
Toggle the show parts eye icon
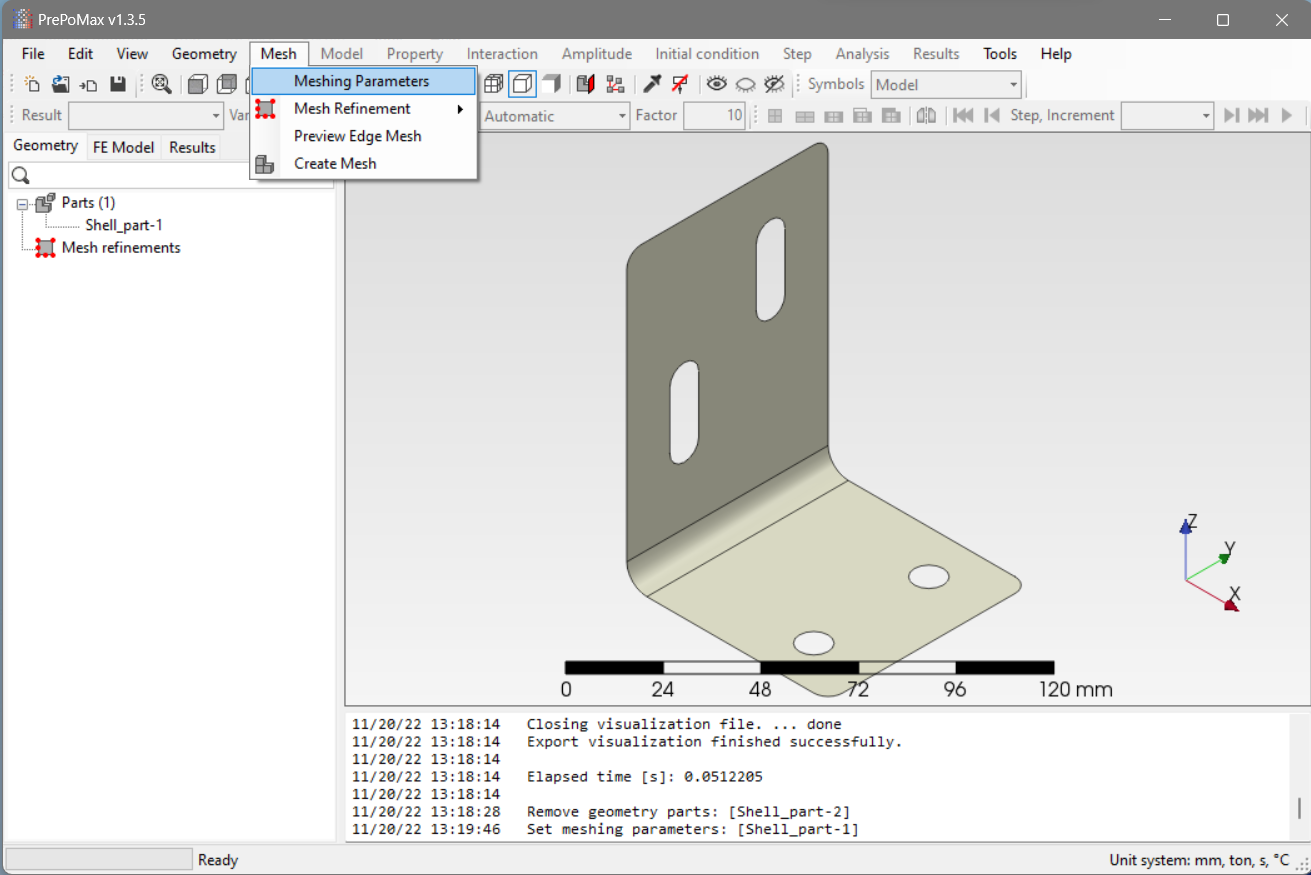tap(717, 84)
